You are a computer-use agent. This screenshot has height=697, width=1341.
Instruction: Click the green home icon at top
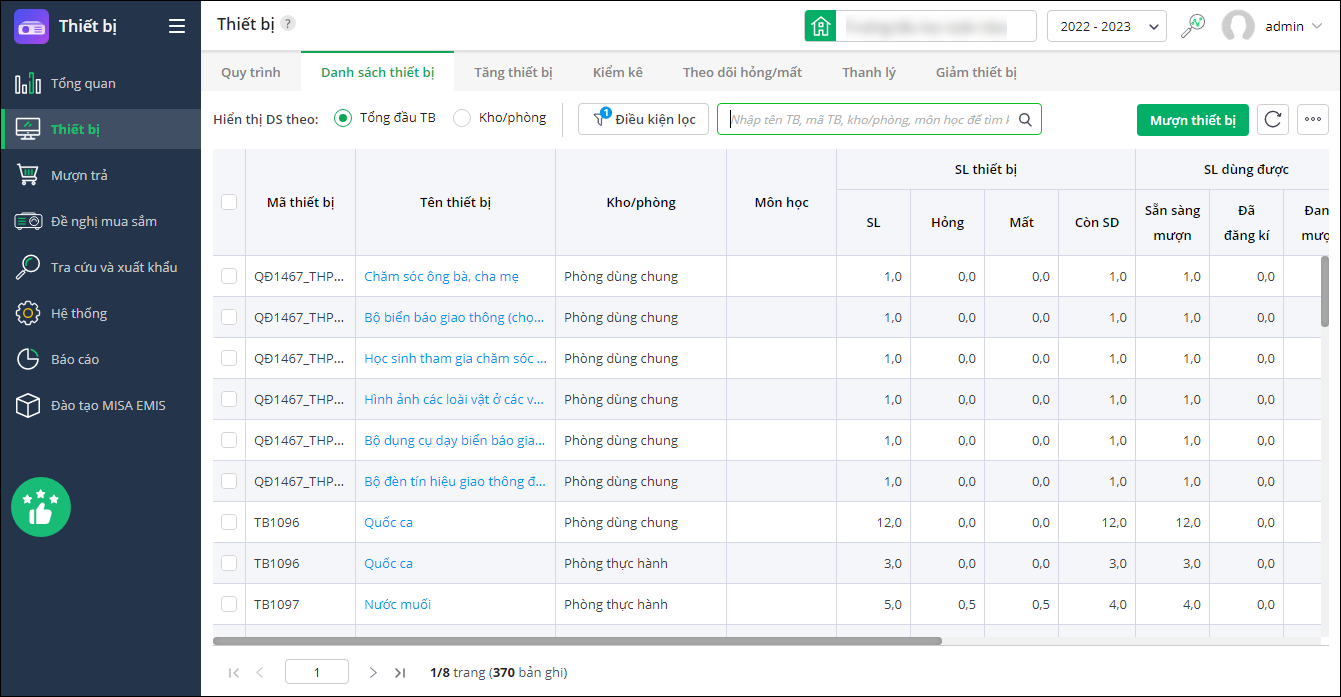[x=820, y=27]
